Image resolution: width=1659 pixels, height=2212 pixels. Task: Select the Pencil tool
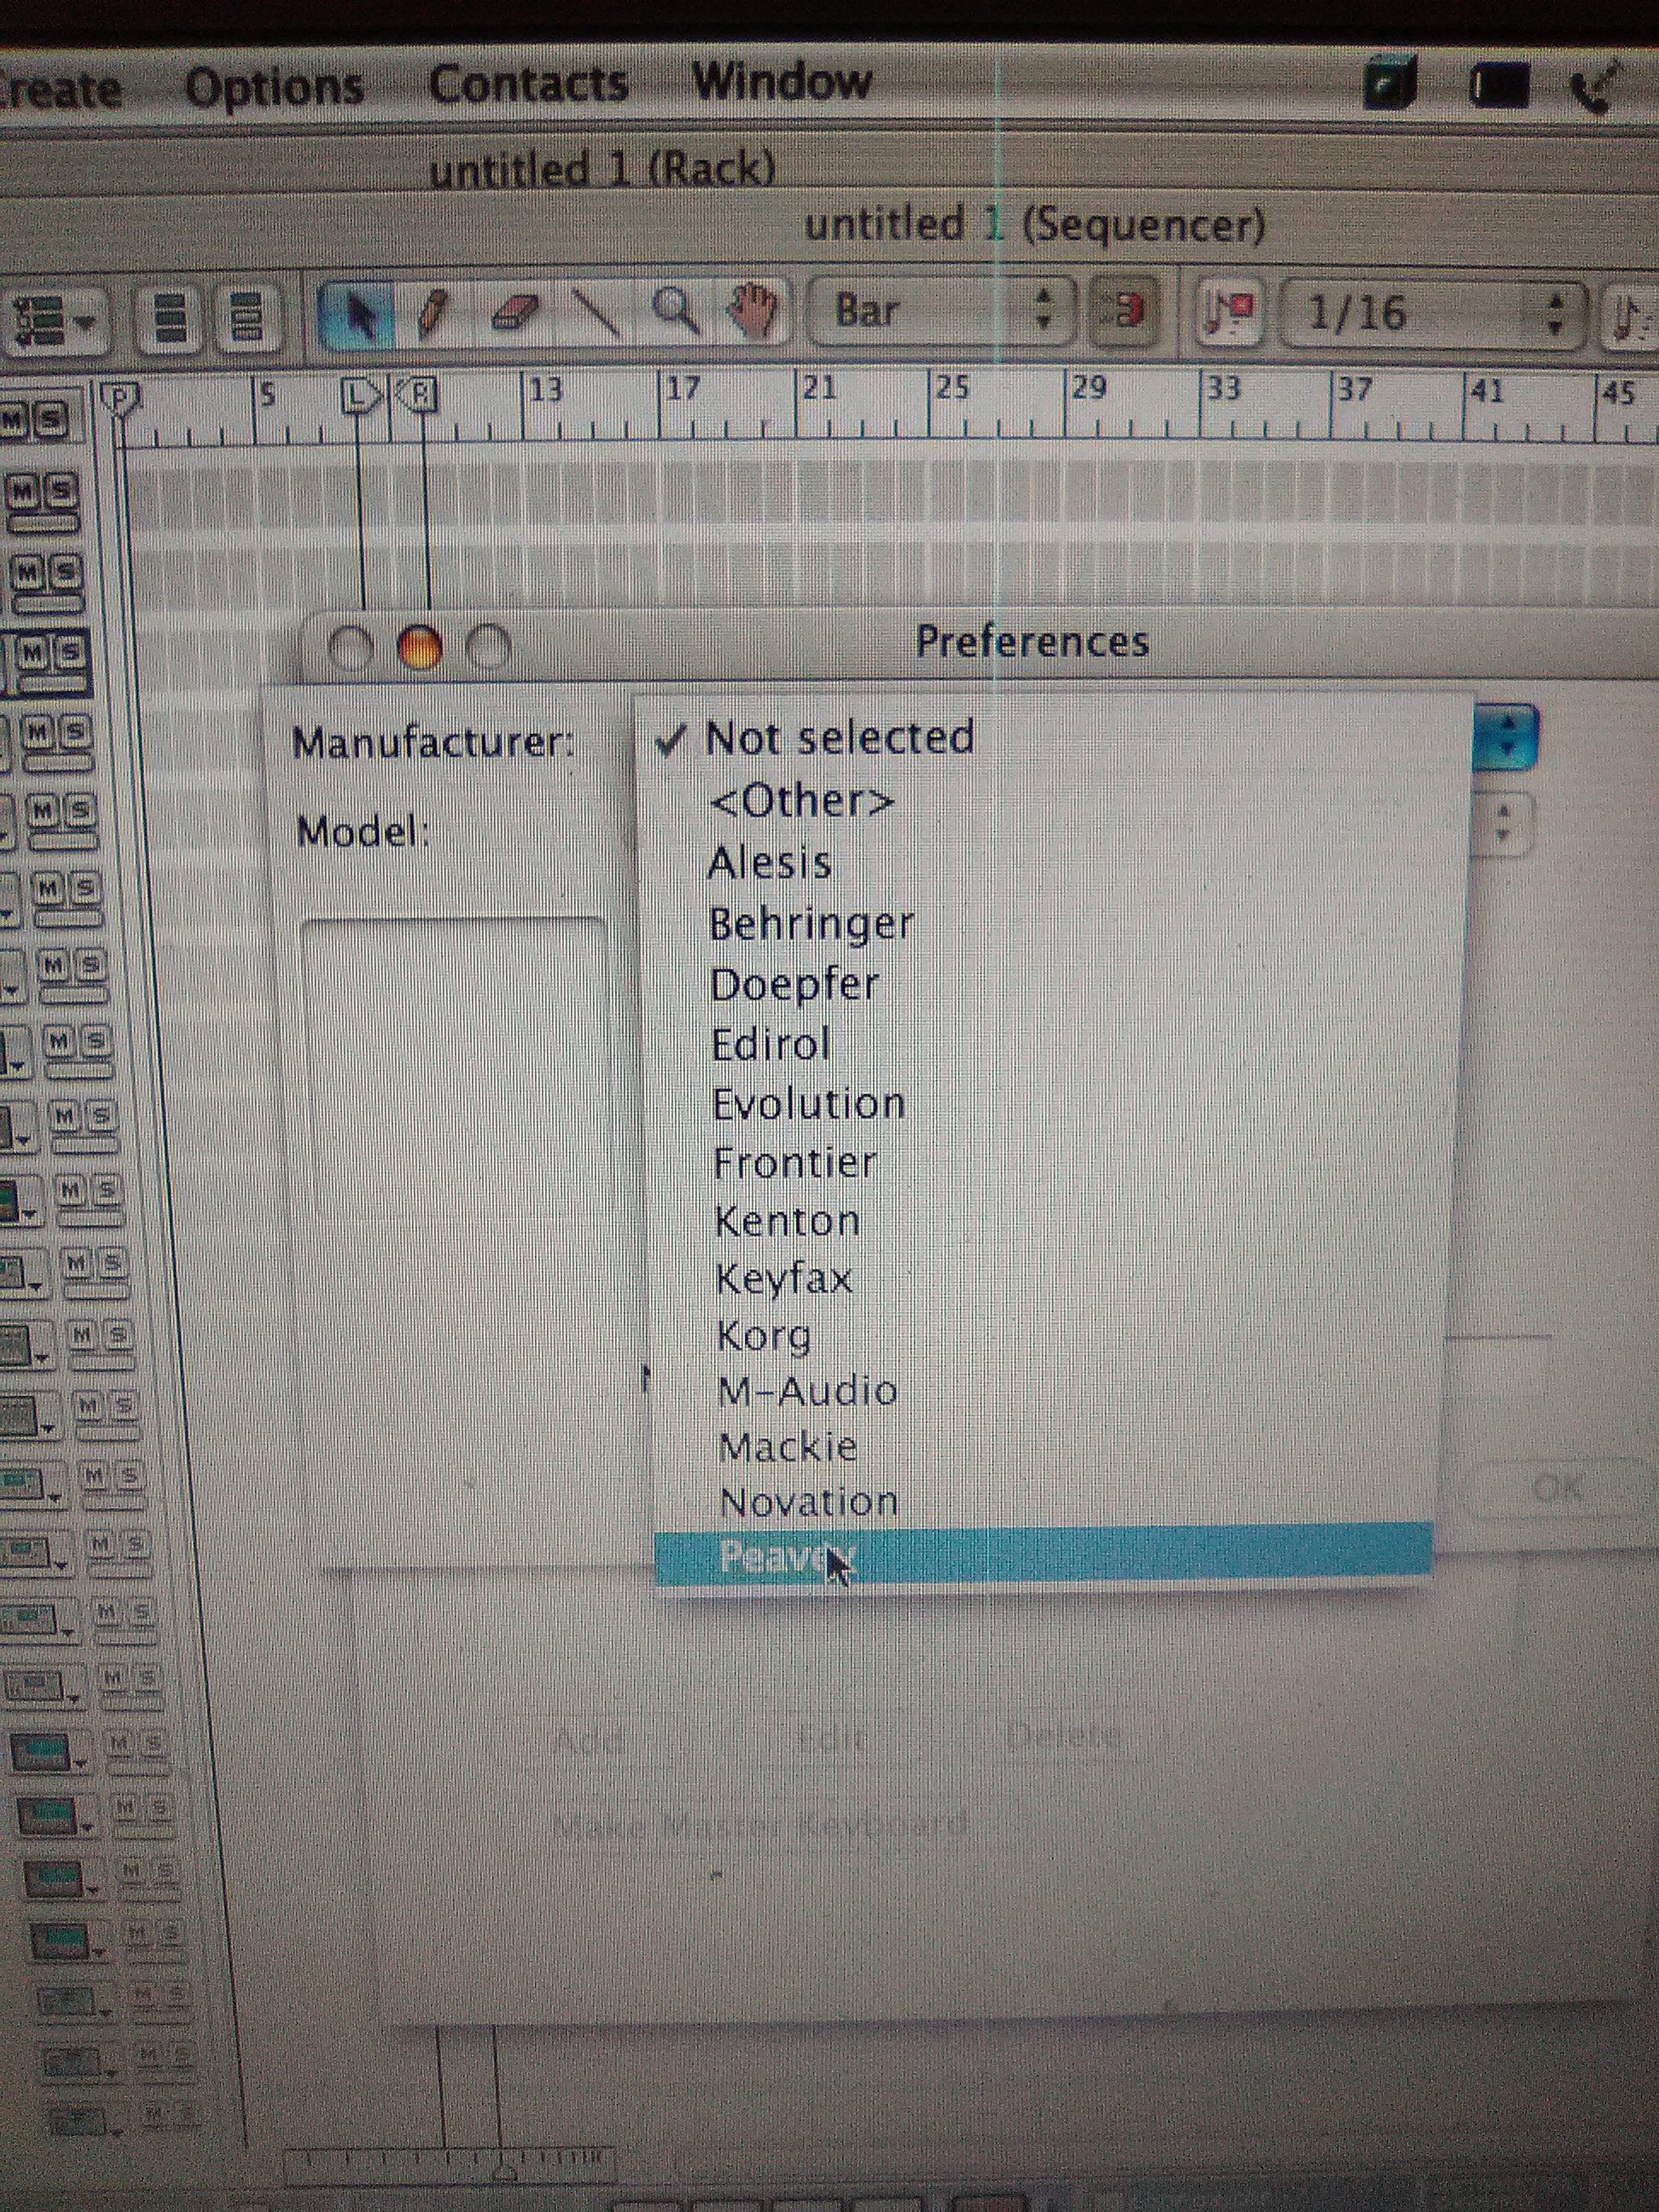[x=433, y=313]
